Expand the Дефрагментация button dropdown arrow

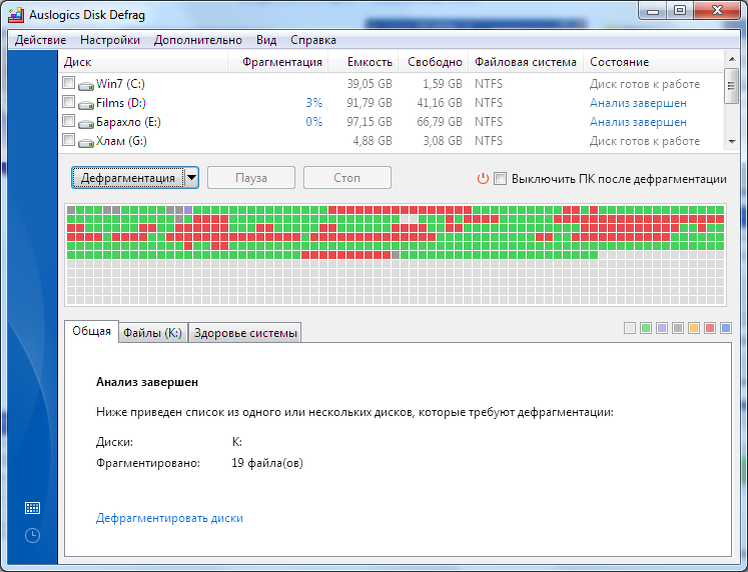(x=191, y=178)
